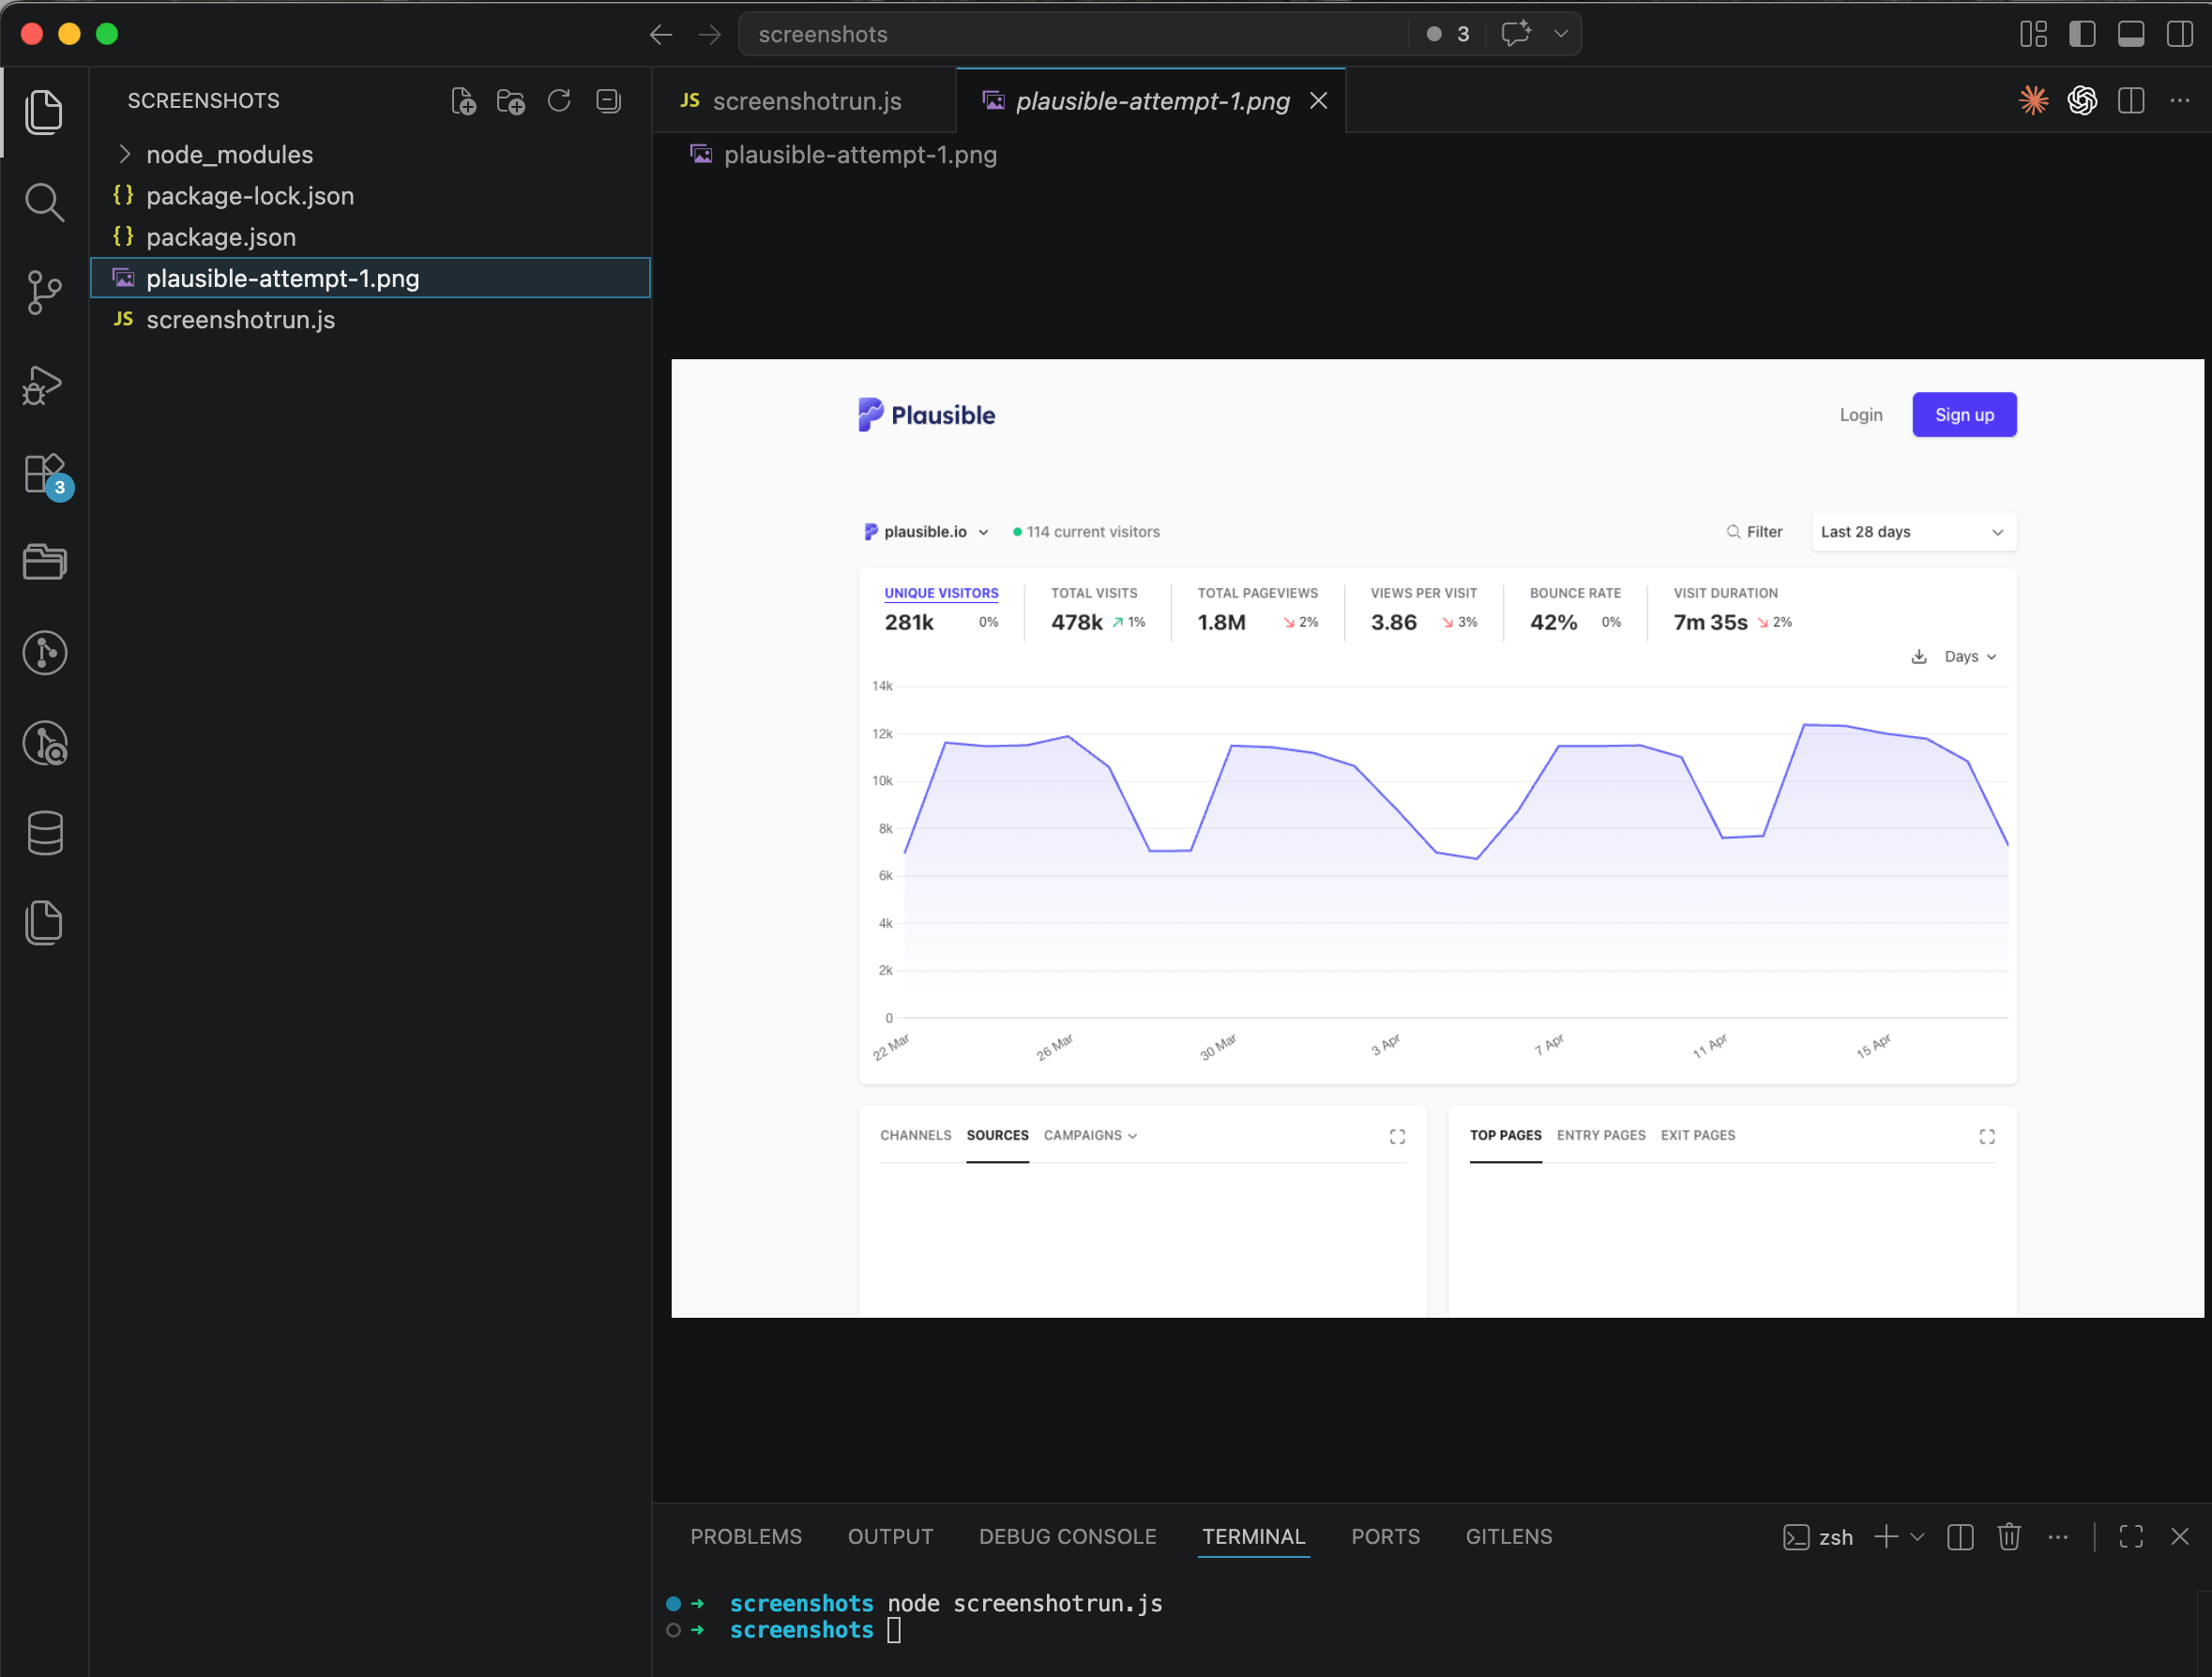Kill the terminal using the trash icon
Image resolution: width=2212 pixels, height=1677 pixels.
point(2010,1537)
